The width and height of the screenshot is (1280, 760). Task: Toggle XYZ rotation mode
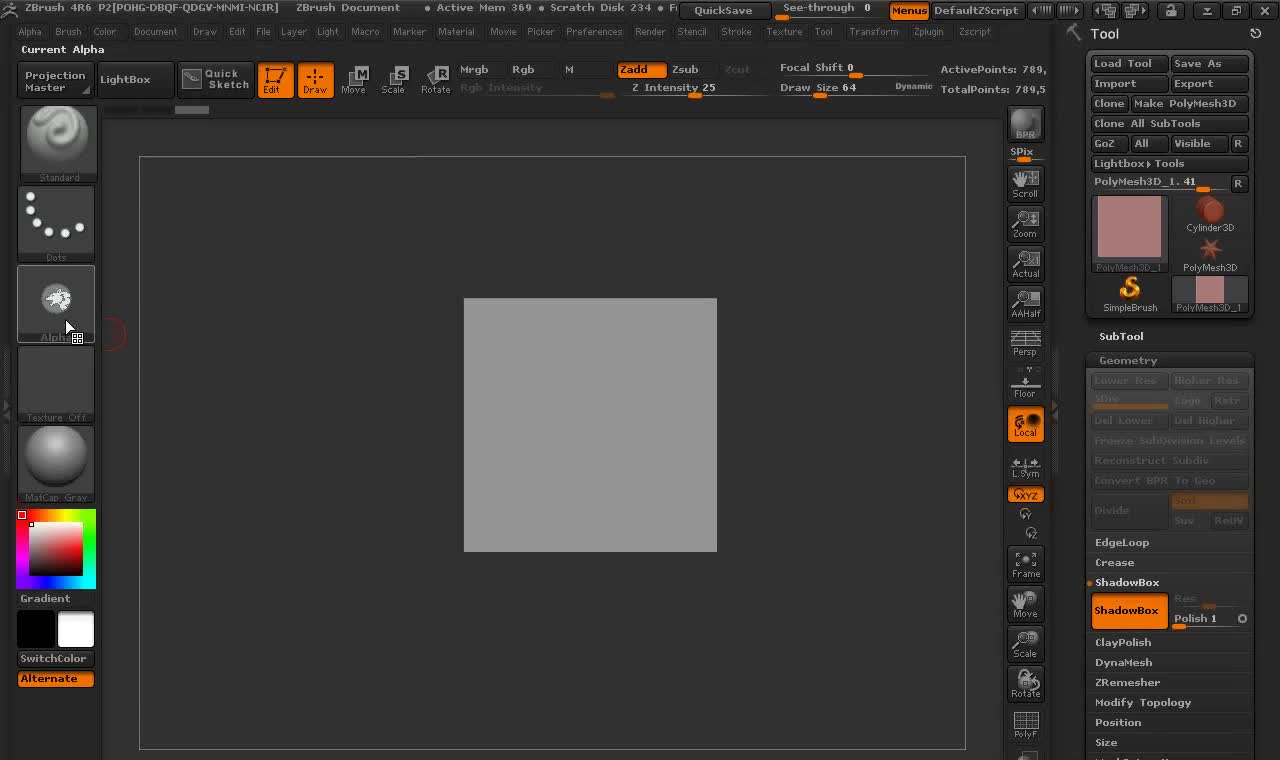[x=1025, y=494]
